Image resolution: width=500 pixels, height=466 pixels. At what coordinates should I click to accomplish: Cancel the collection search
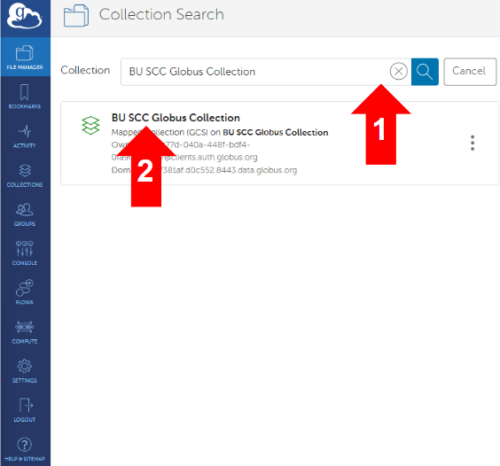coord(470,72)
